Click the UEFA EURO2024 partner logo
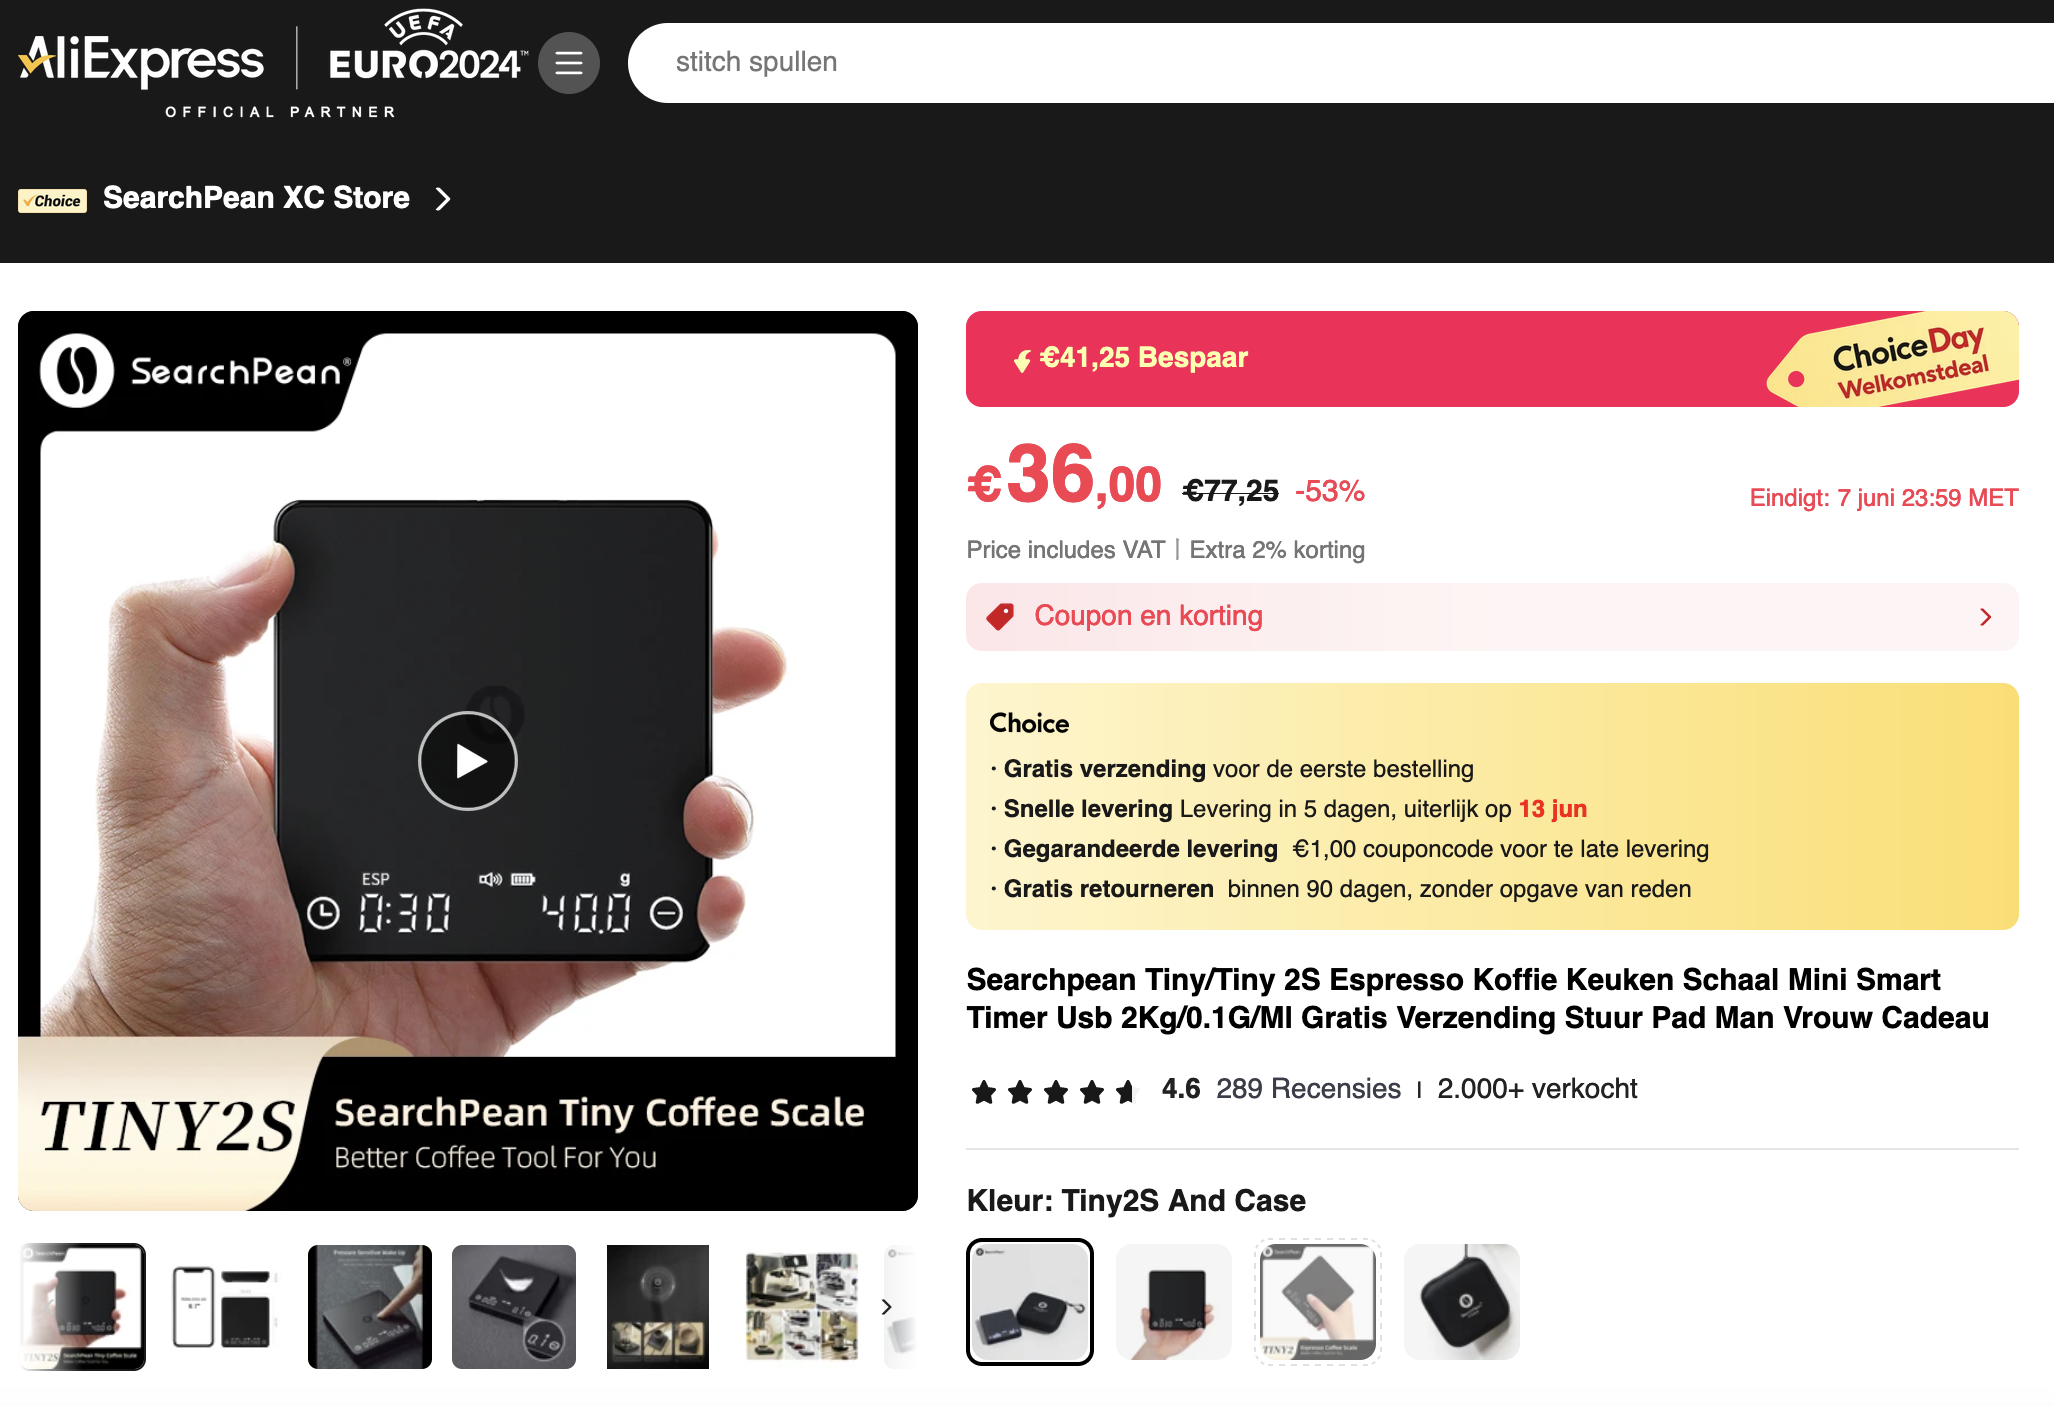The image size is (2054, 1406). (x=426, y=47)
